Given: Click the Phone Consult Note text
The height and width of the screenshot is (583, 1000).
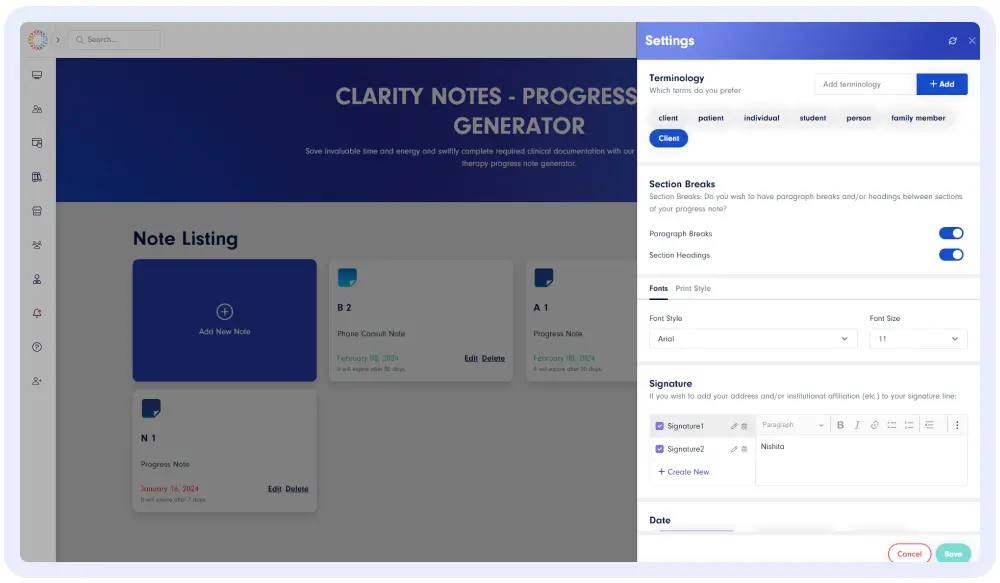Looking at the screenshot, I should click(371, 334).
